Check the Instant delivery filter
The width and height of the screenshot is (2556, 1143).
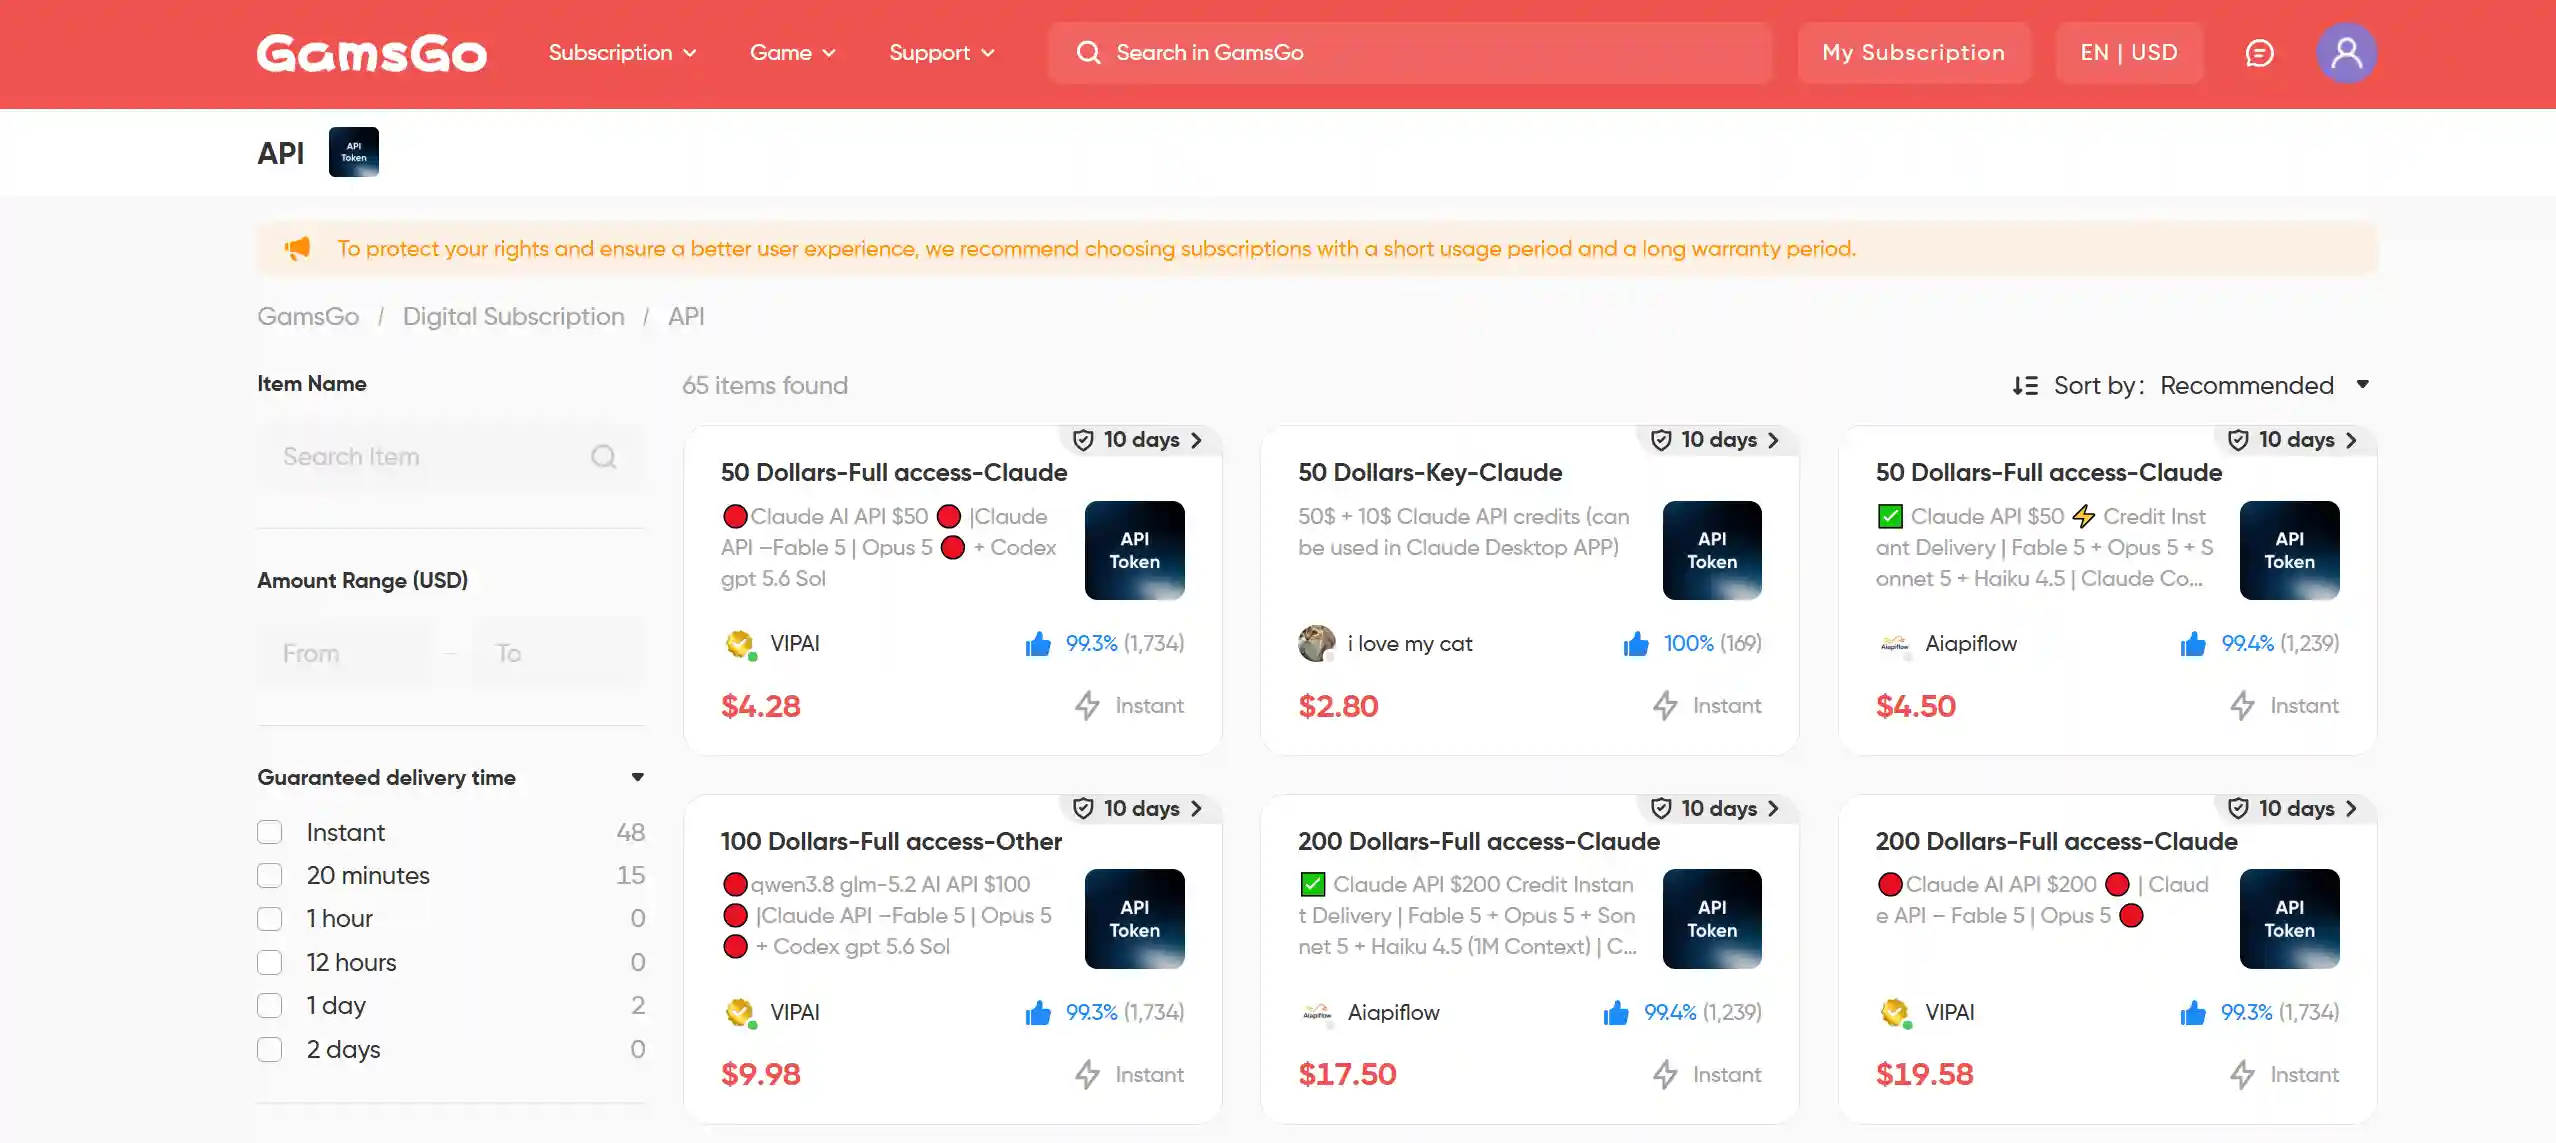(x=270, y=832)
